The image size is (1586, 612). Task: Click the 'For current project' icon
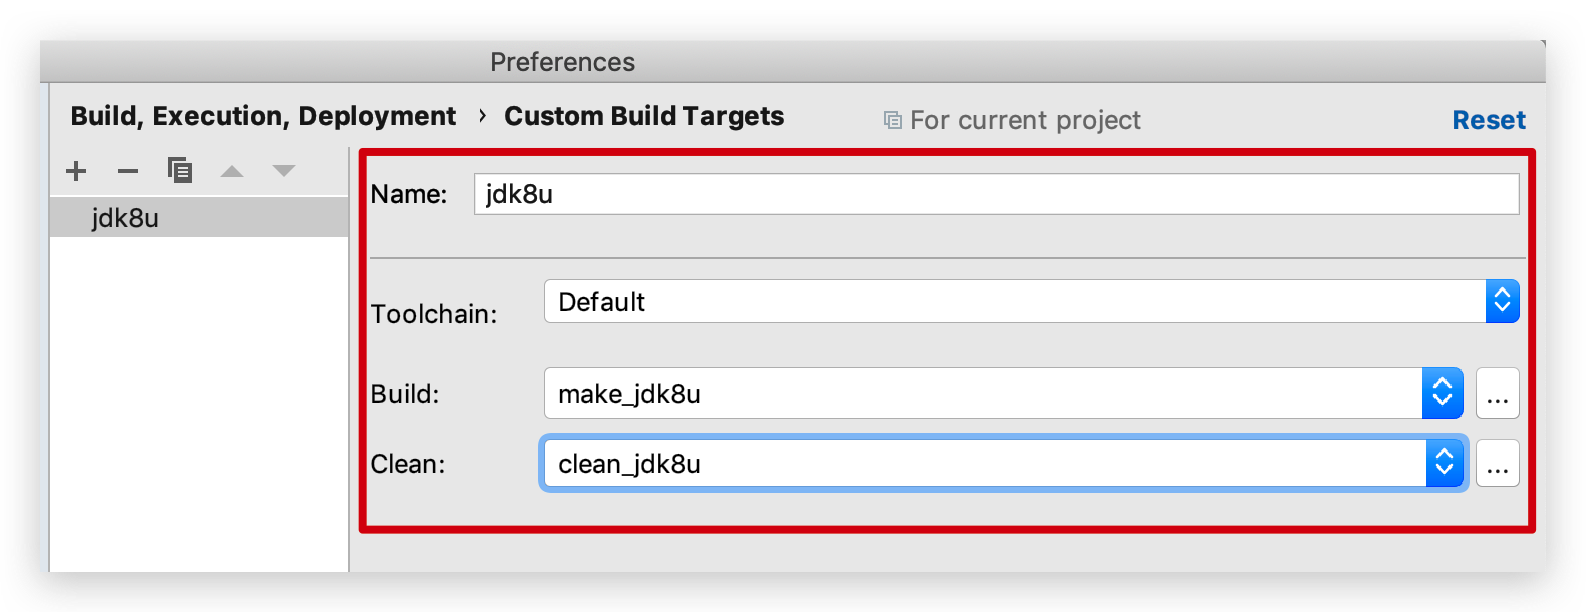893,120
